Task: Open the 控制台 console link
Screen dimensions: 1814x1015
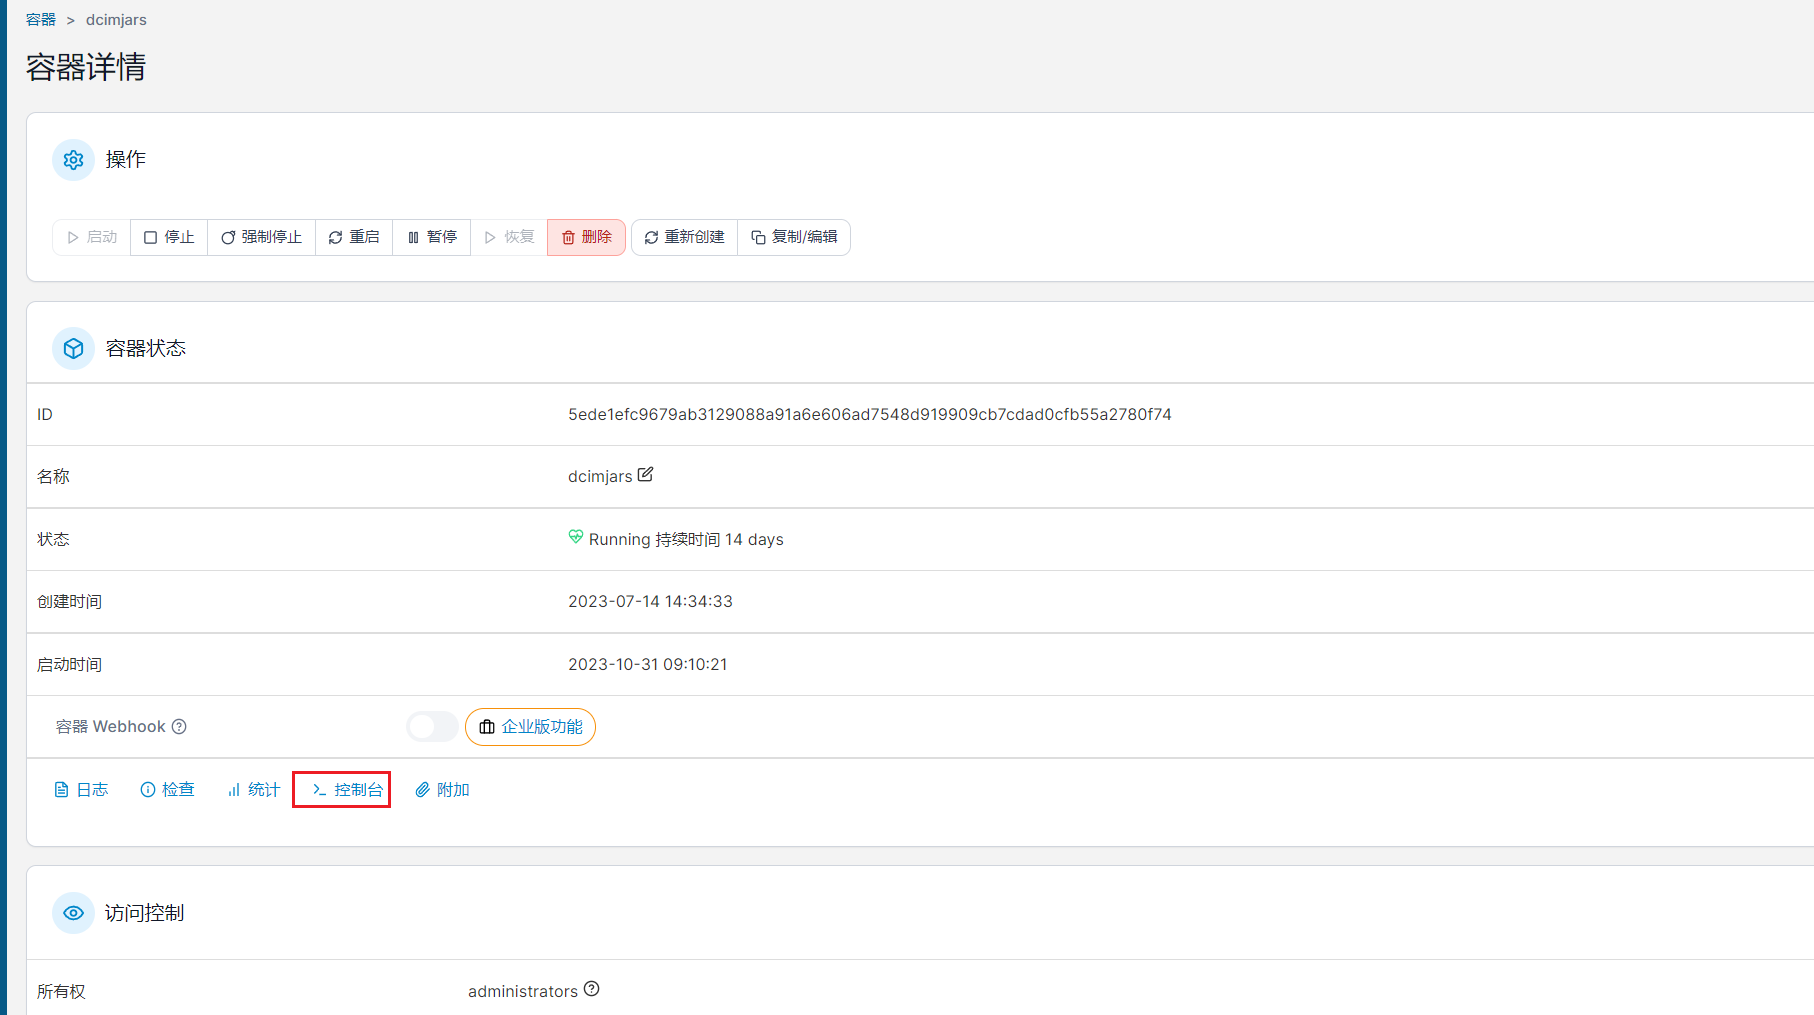Action: pyautogui.click(x=347, y=790)
